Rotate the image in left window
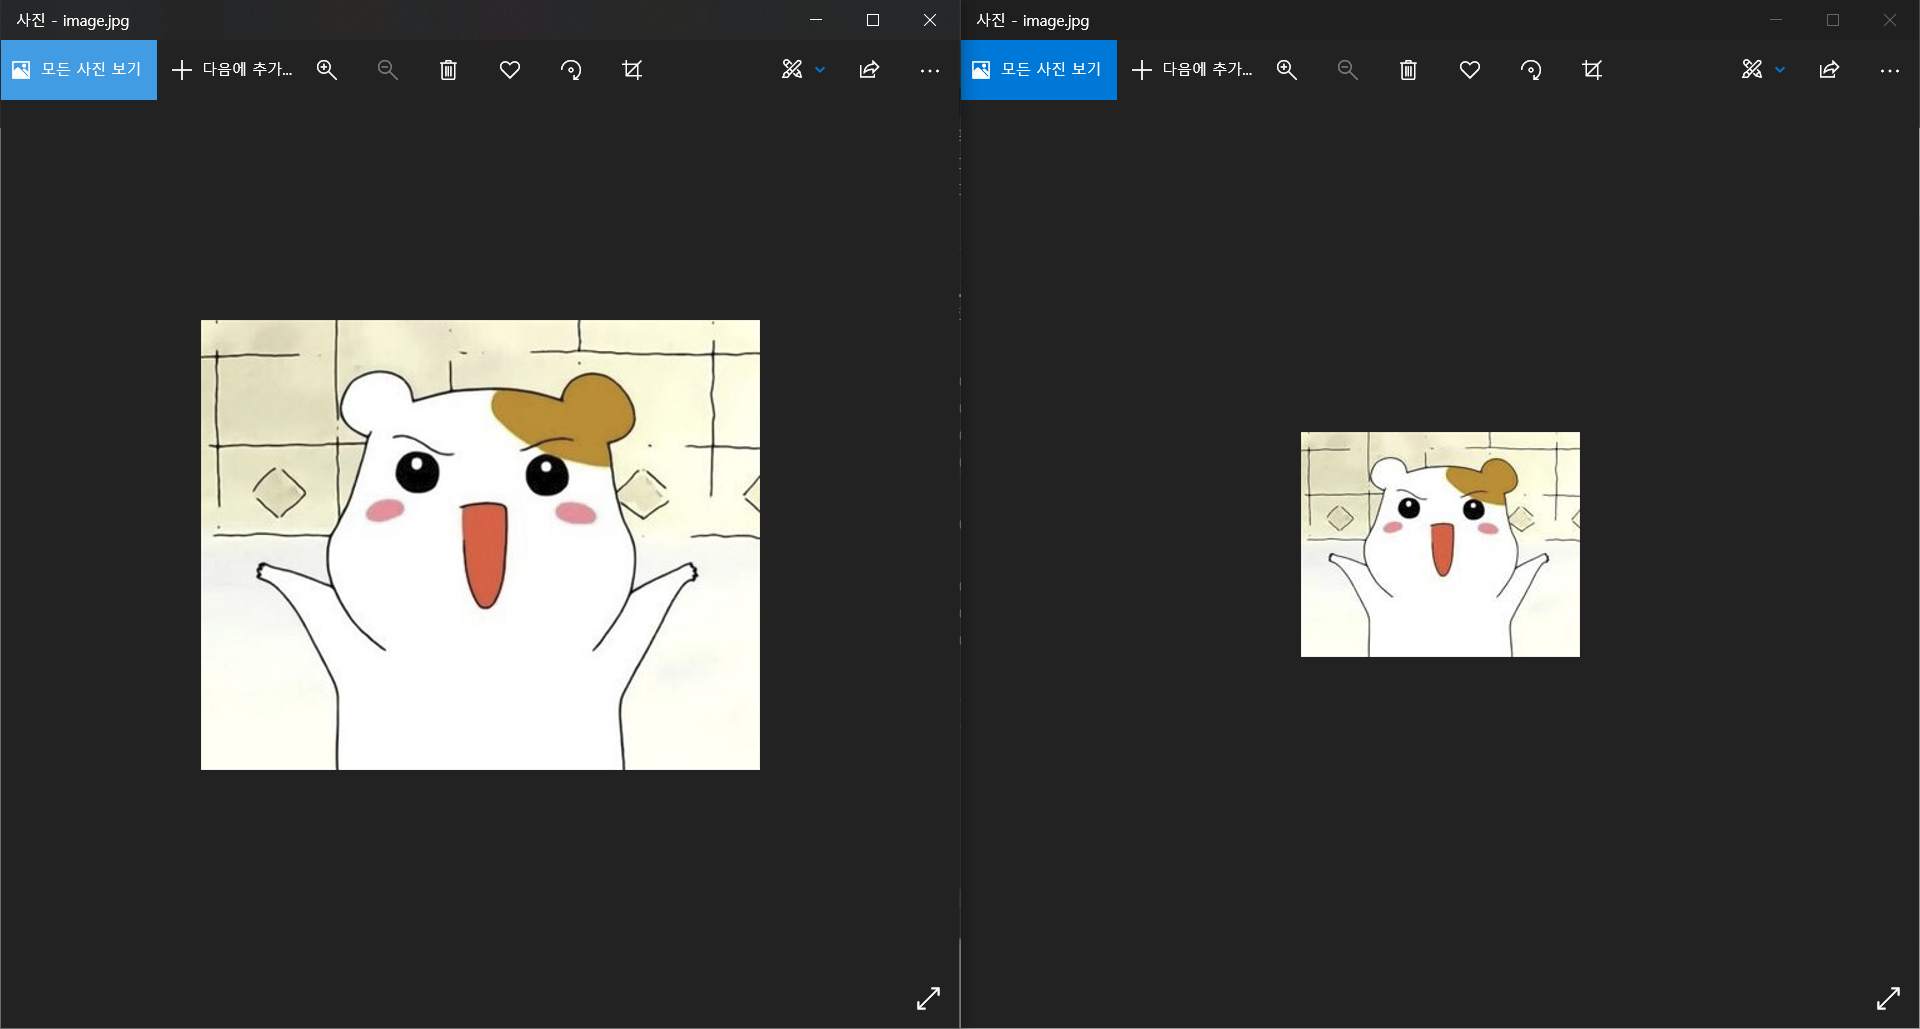1920x1029 pixels. [x=571, y=70]
